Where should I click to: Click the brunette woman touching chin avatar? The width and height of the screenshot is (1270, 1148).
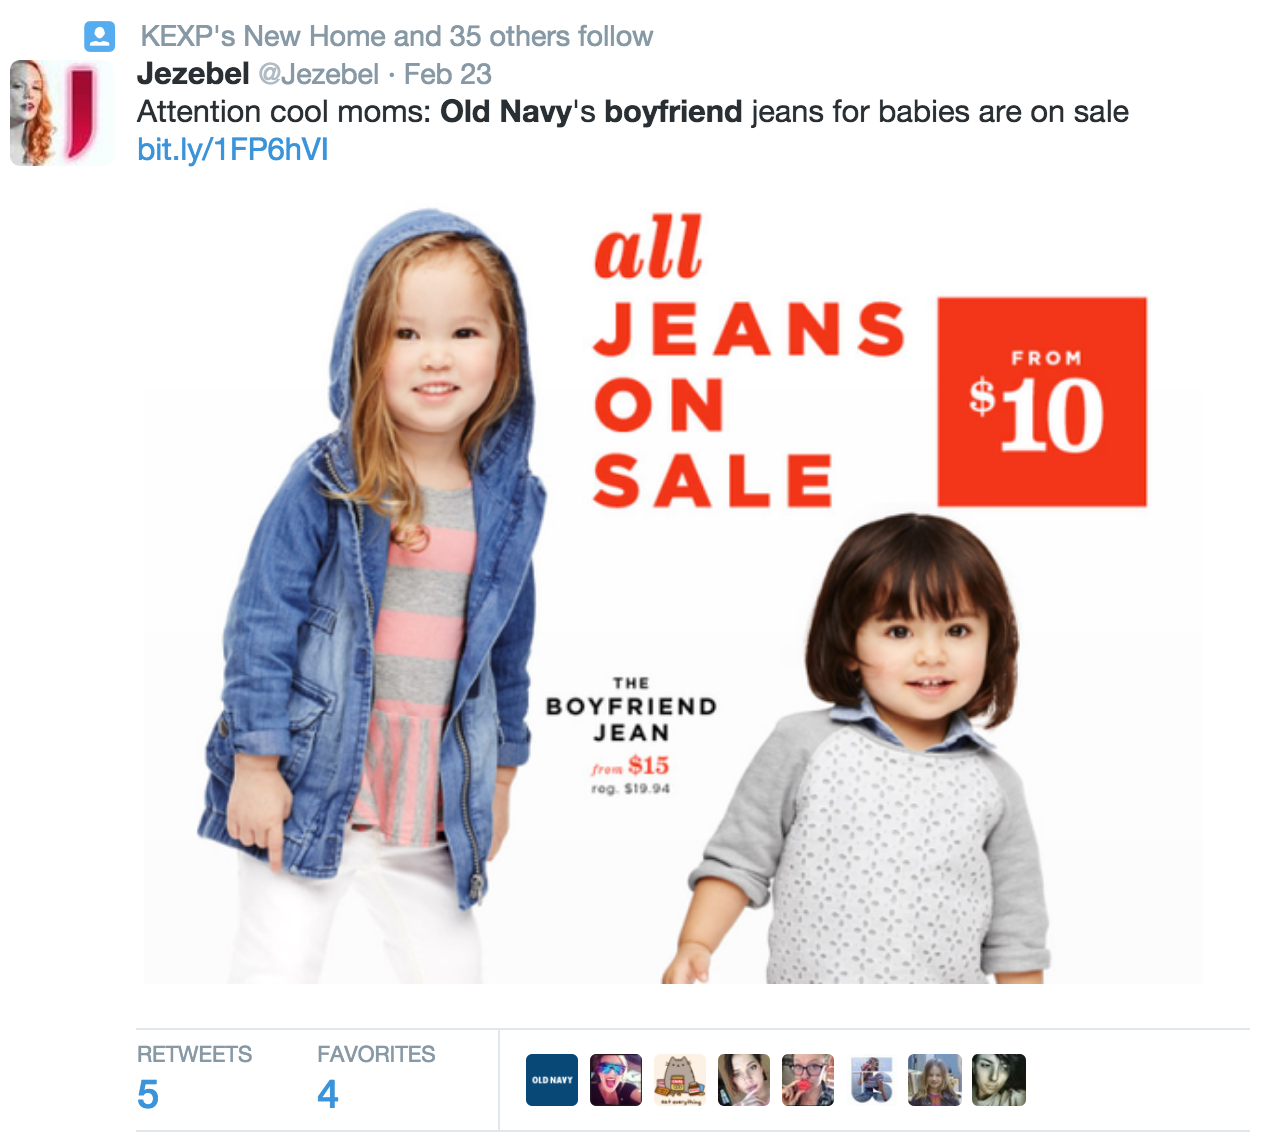click(744, 1080)
